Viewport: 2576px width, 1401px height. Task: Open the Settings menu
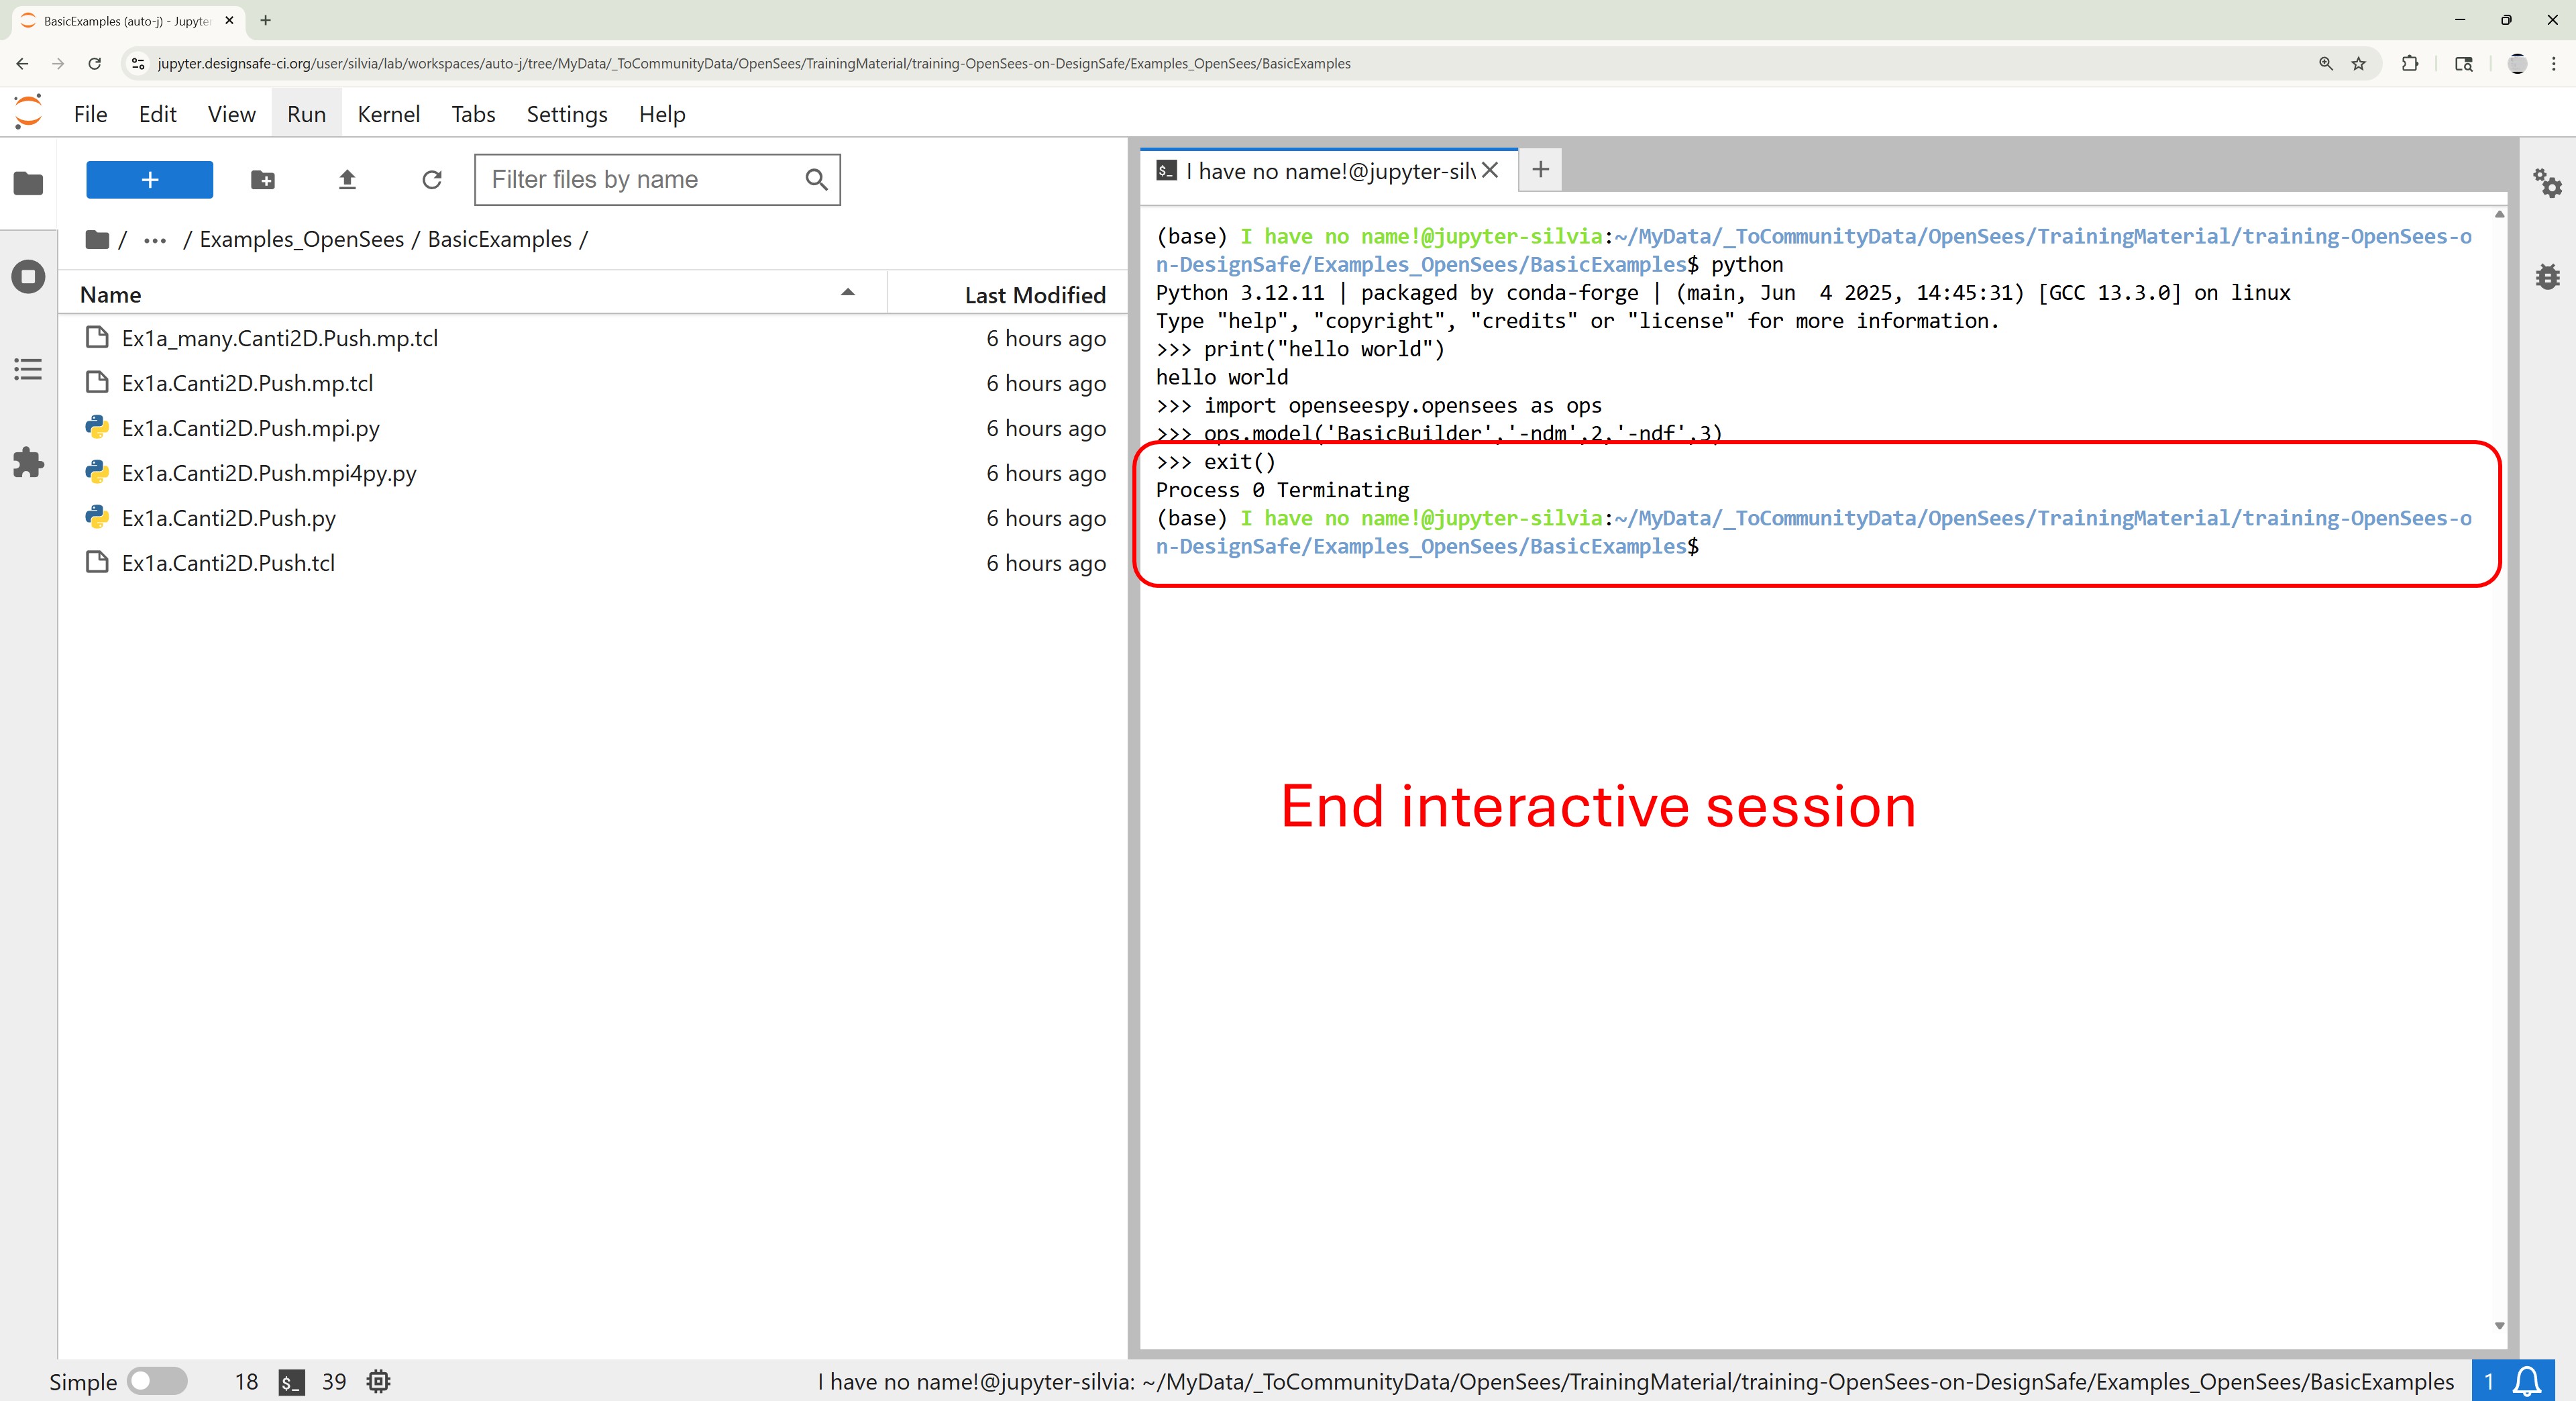[x=566, y=114]
